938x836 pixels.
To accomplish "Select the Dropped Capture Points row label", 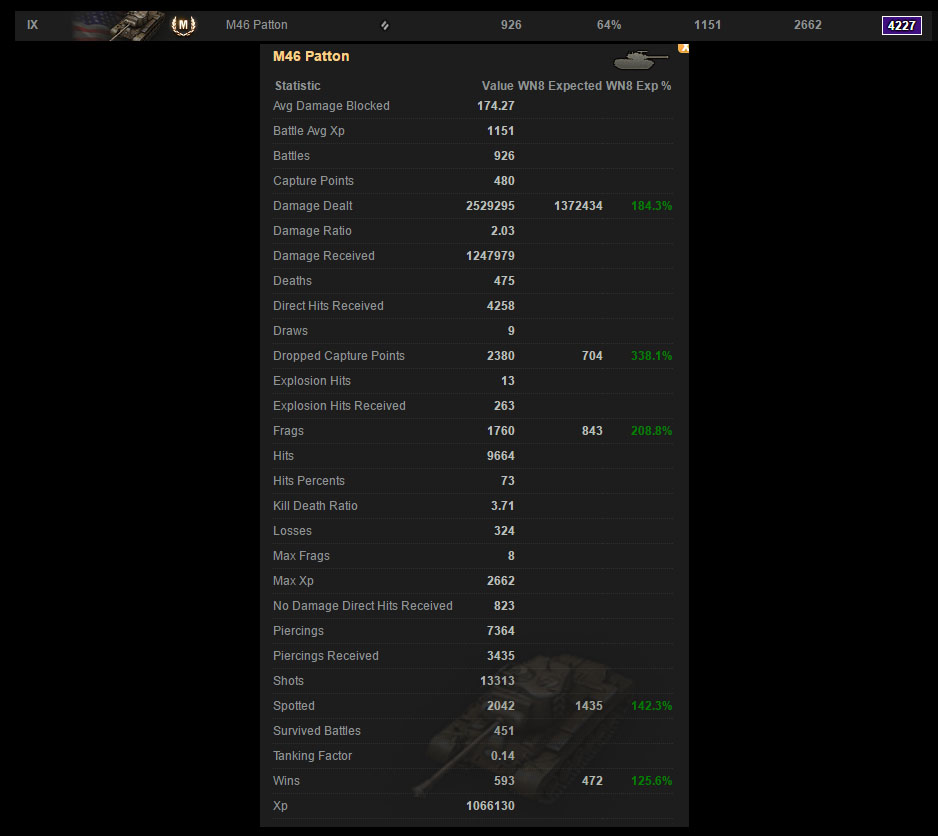I will 339,356.
